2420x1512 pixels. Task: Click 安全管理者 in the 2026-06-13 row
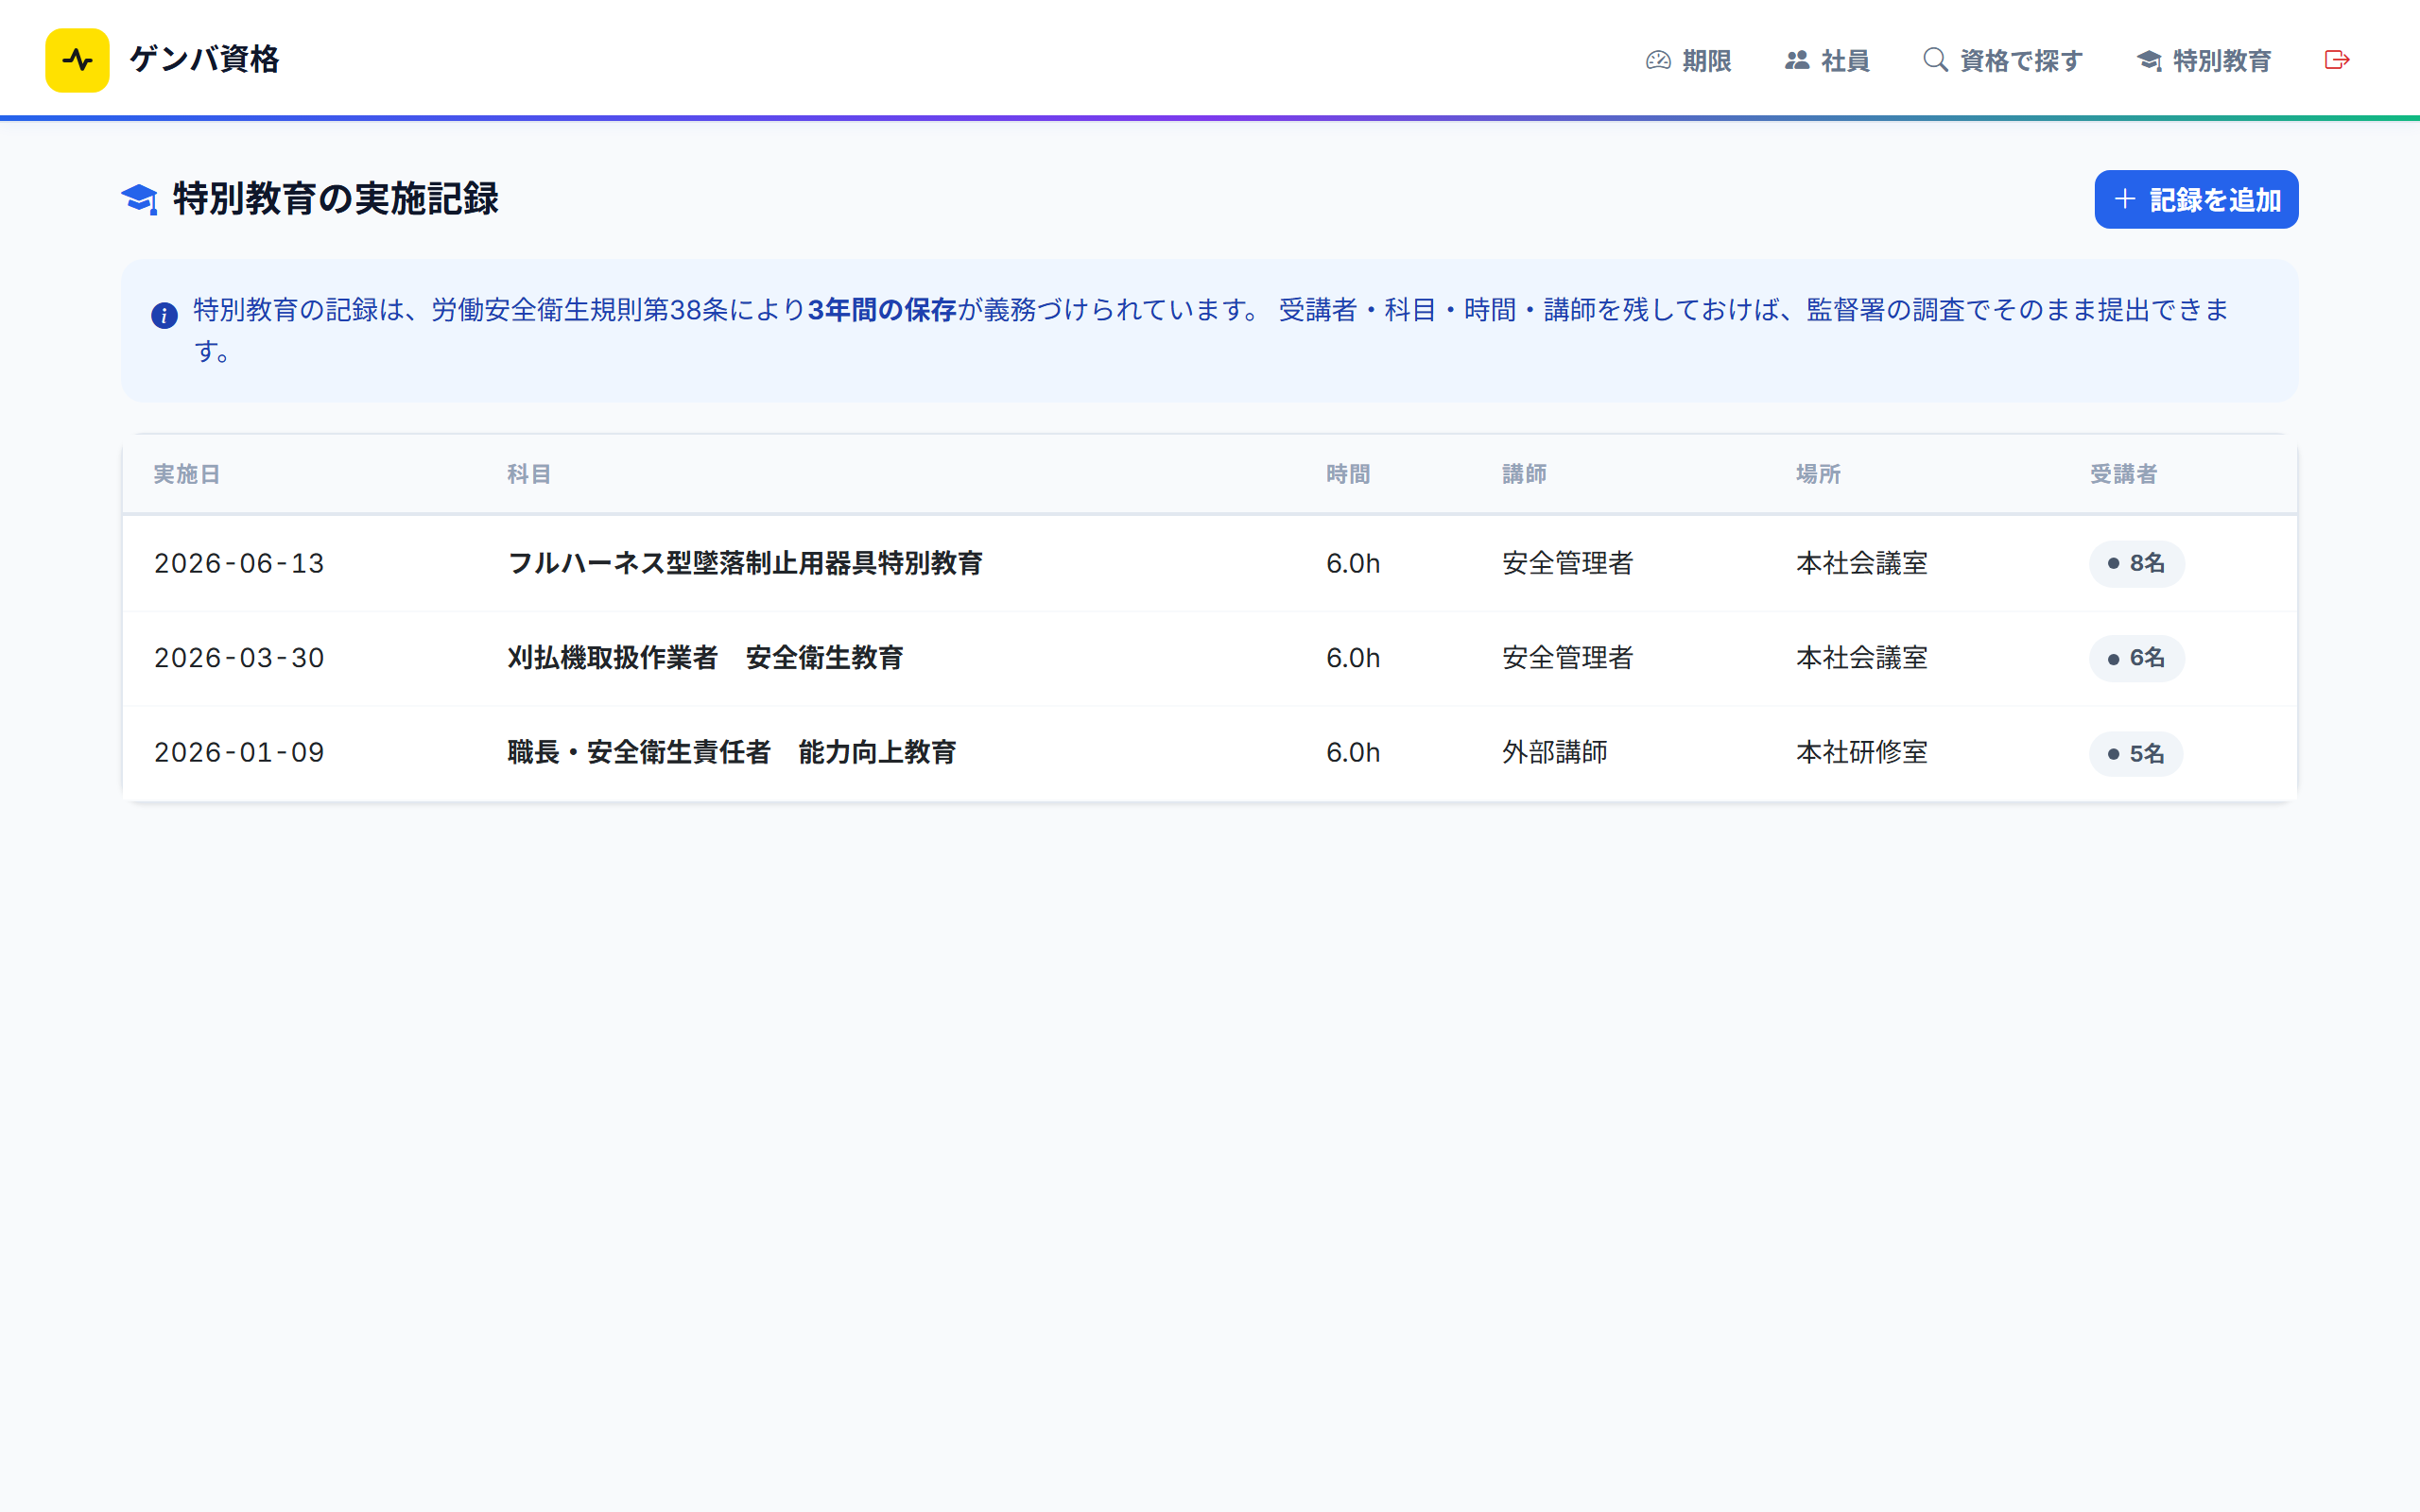pyautogui.click(x=1568, y=563)
